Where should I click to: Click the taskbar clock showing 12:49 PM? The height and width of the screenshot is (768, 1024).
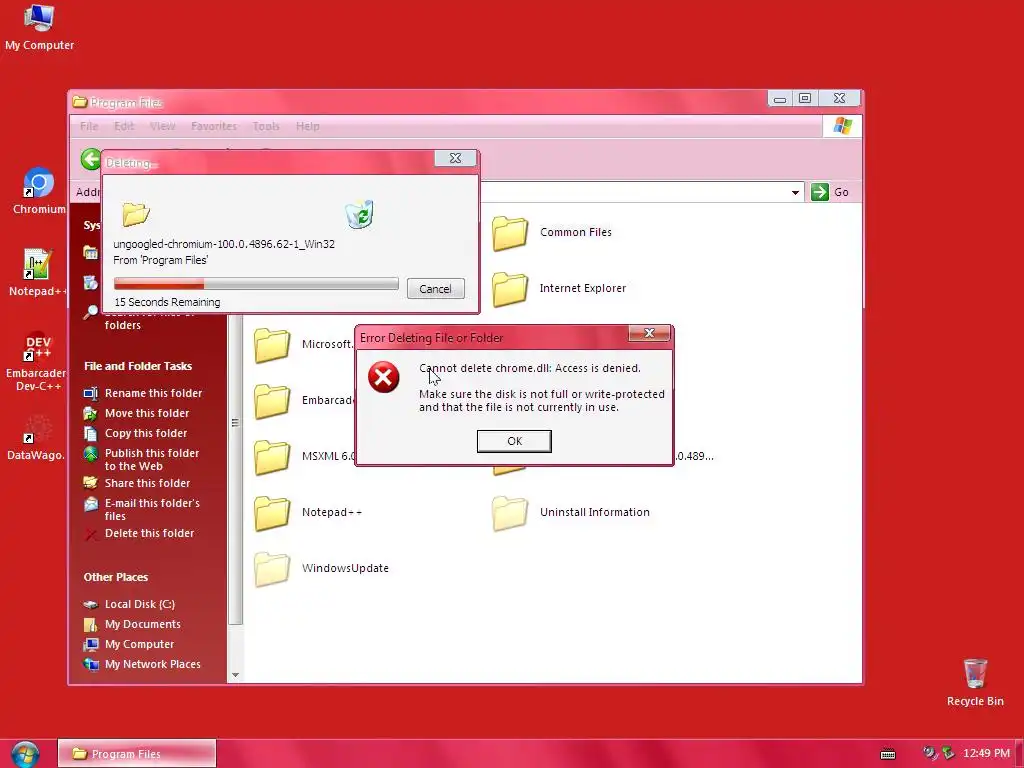tap(986, 754)
